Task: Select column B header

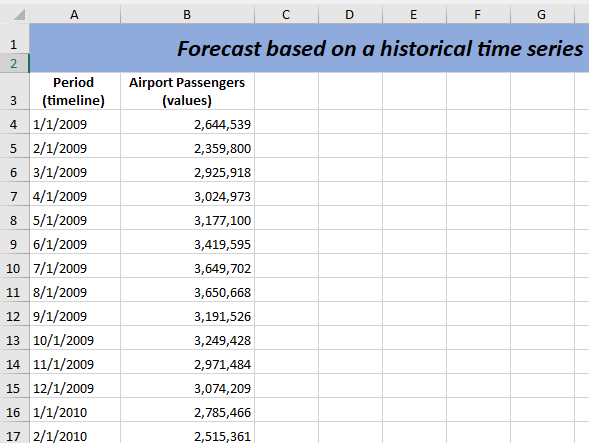Action: point(187,14)
